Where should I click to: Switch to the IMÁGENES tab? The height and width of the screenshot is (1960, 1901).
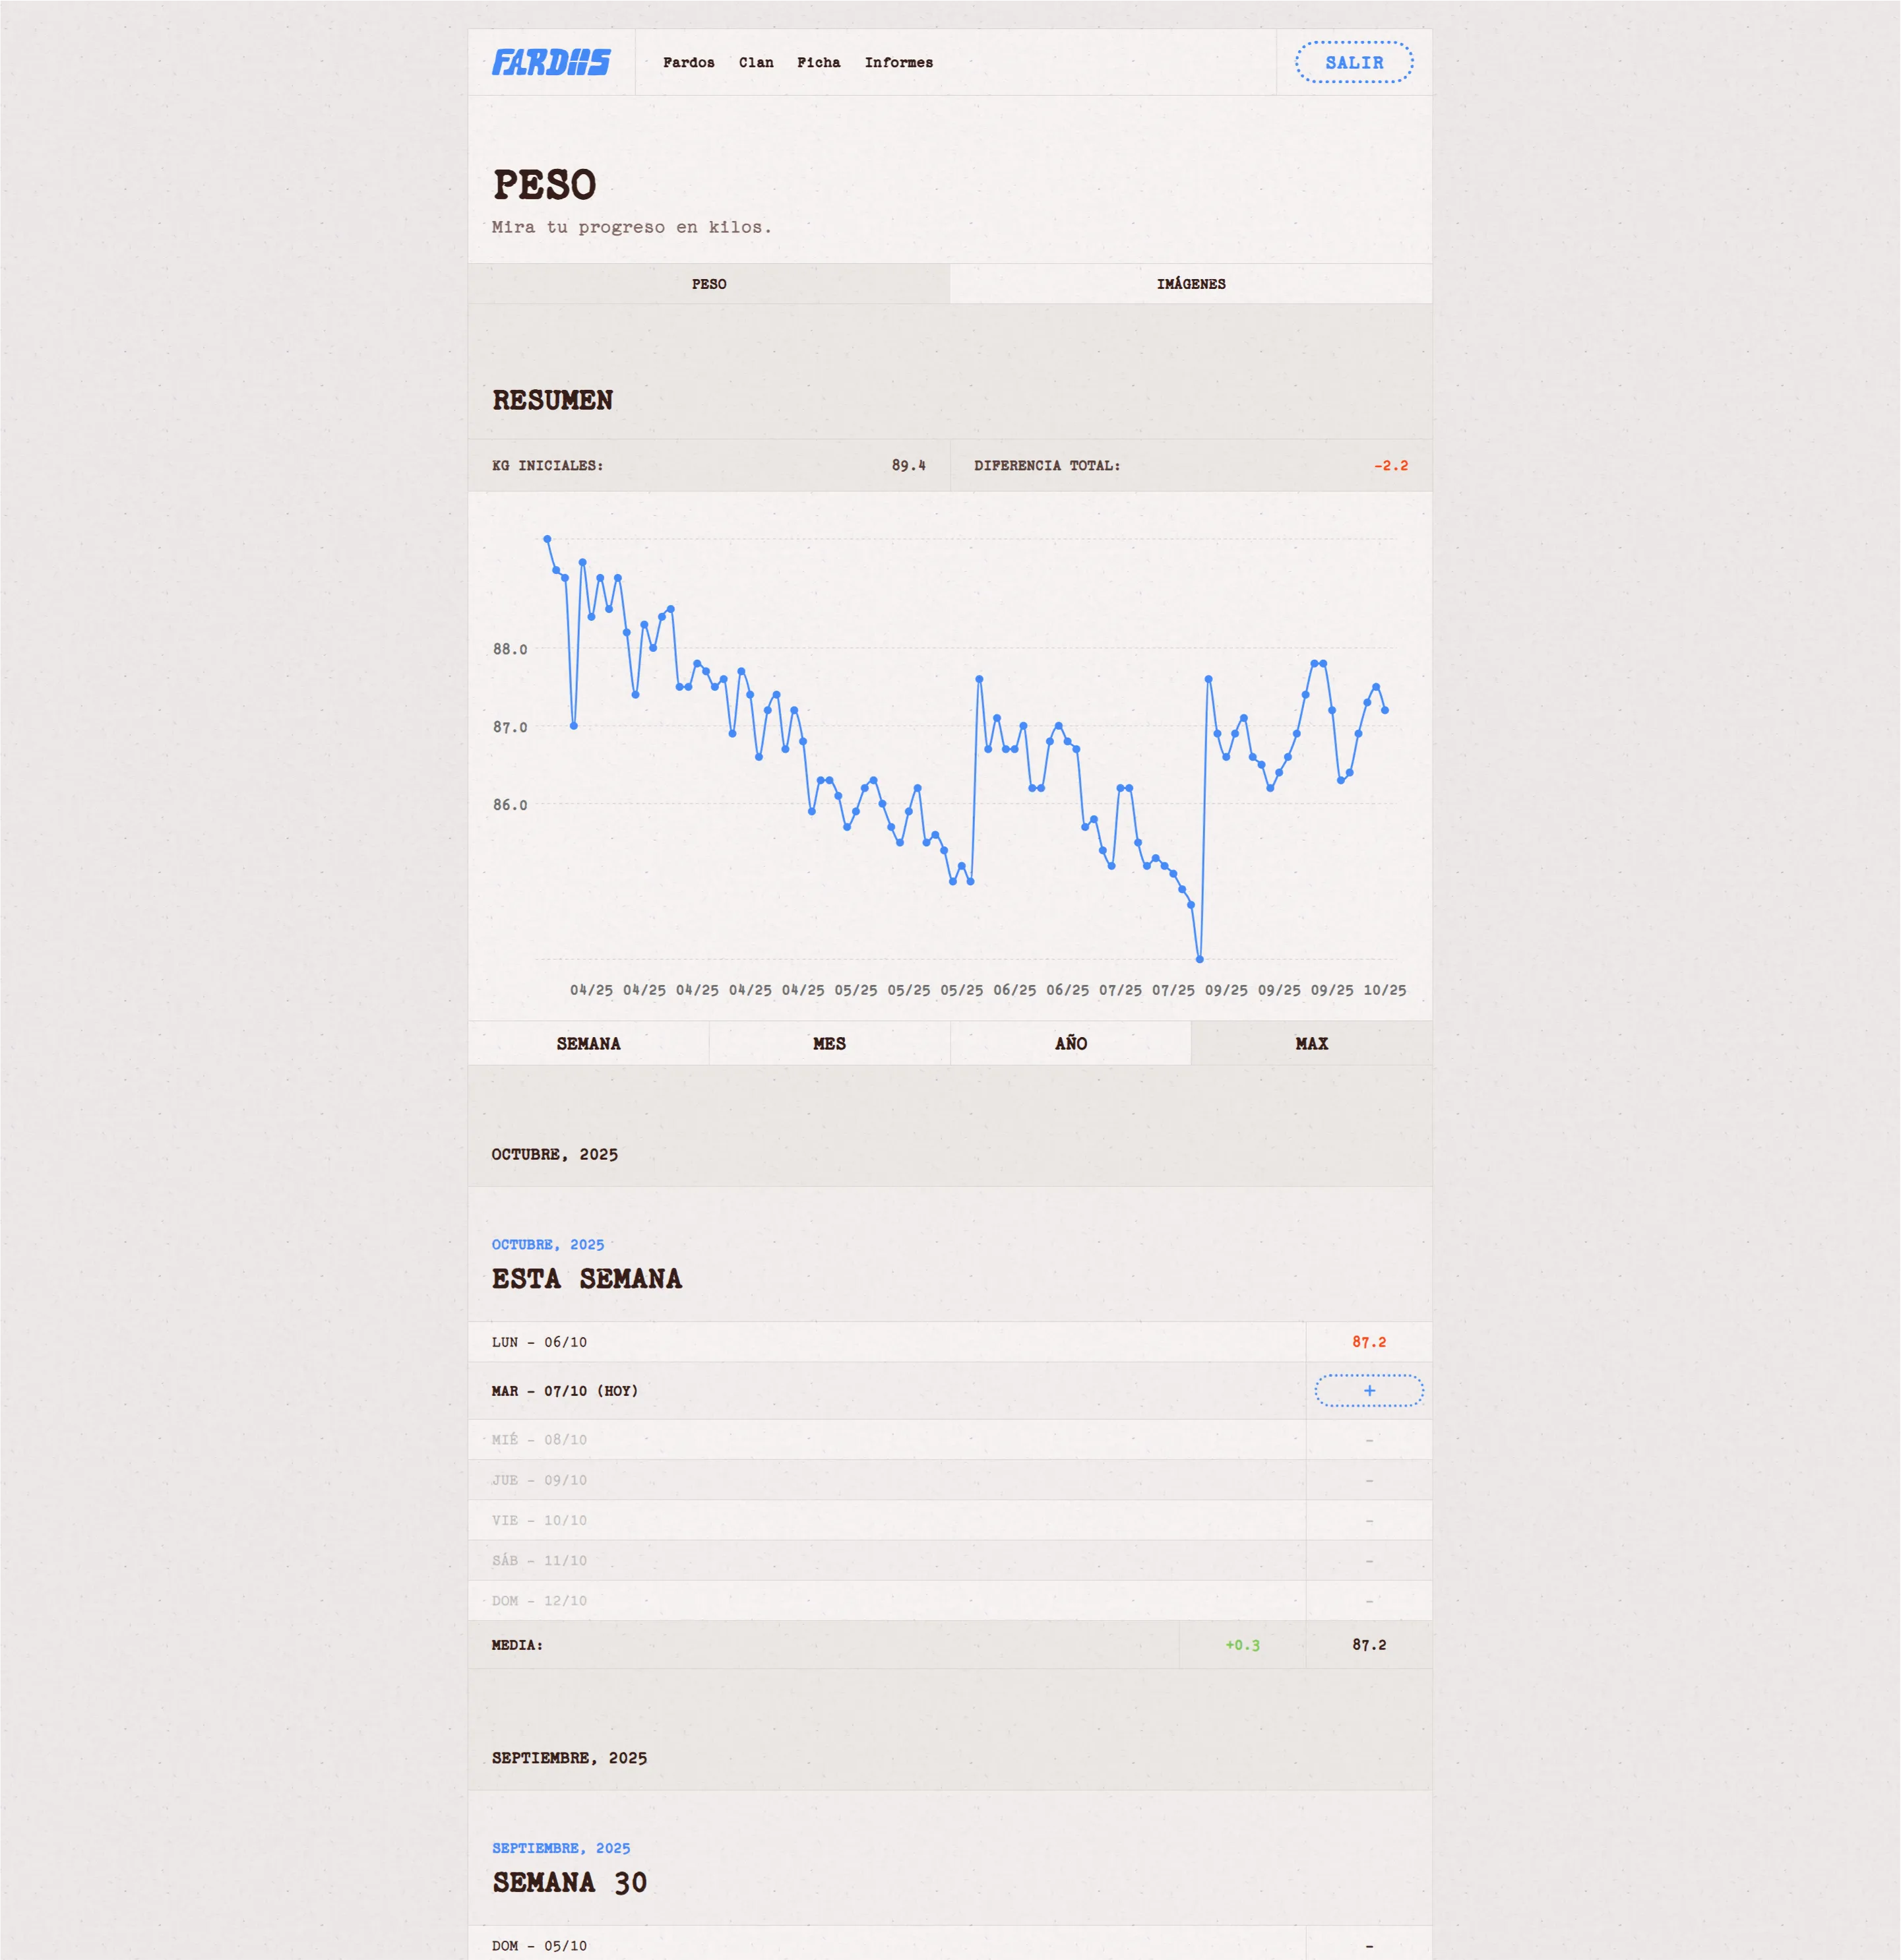point(1190,284)
